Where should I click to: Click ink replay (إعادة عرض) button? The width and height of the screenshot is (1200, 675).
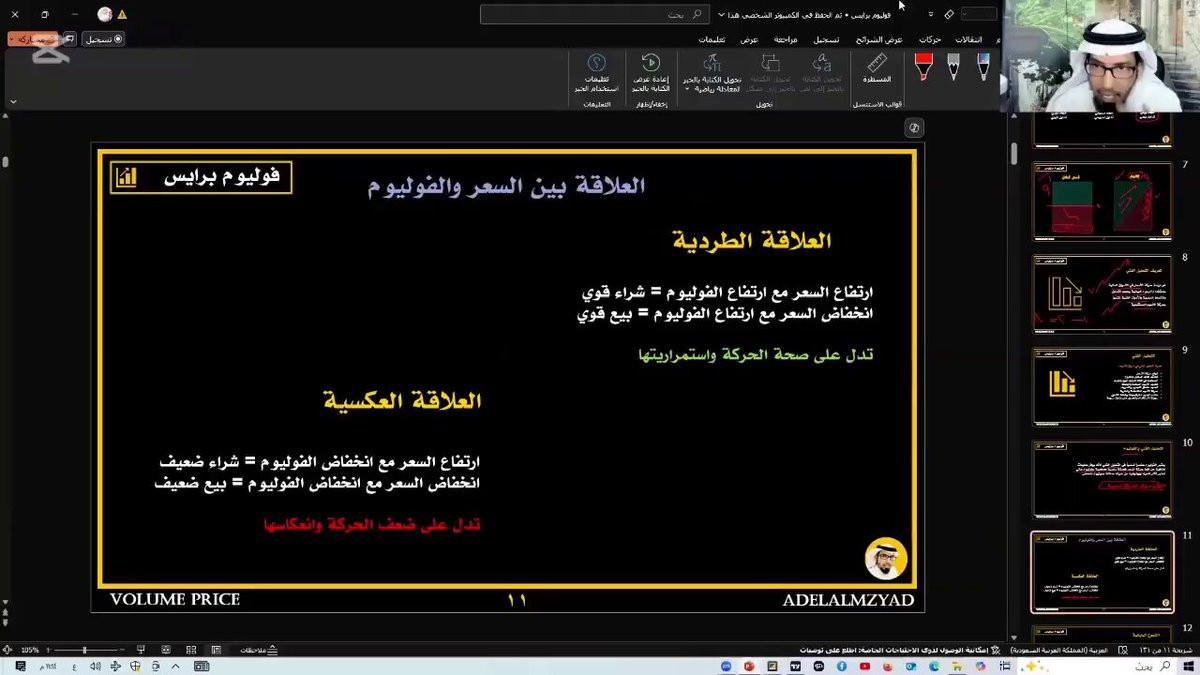click(x=650, y=72)
